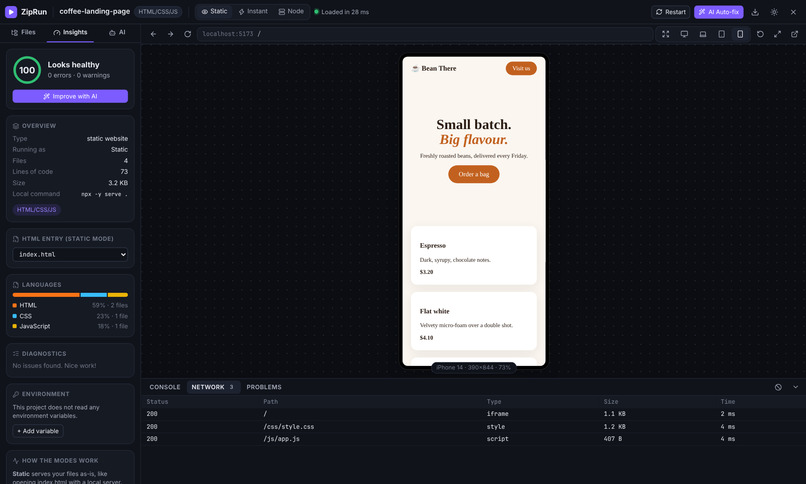Open the Network panel tab
Image resolution: width=806 pixels, height=484 pixels.
pos(213,387)
